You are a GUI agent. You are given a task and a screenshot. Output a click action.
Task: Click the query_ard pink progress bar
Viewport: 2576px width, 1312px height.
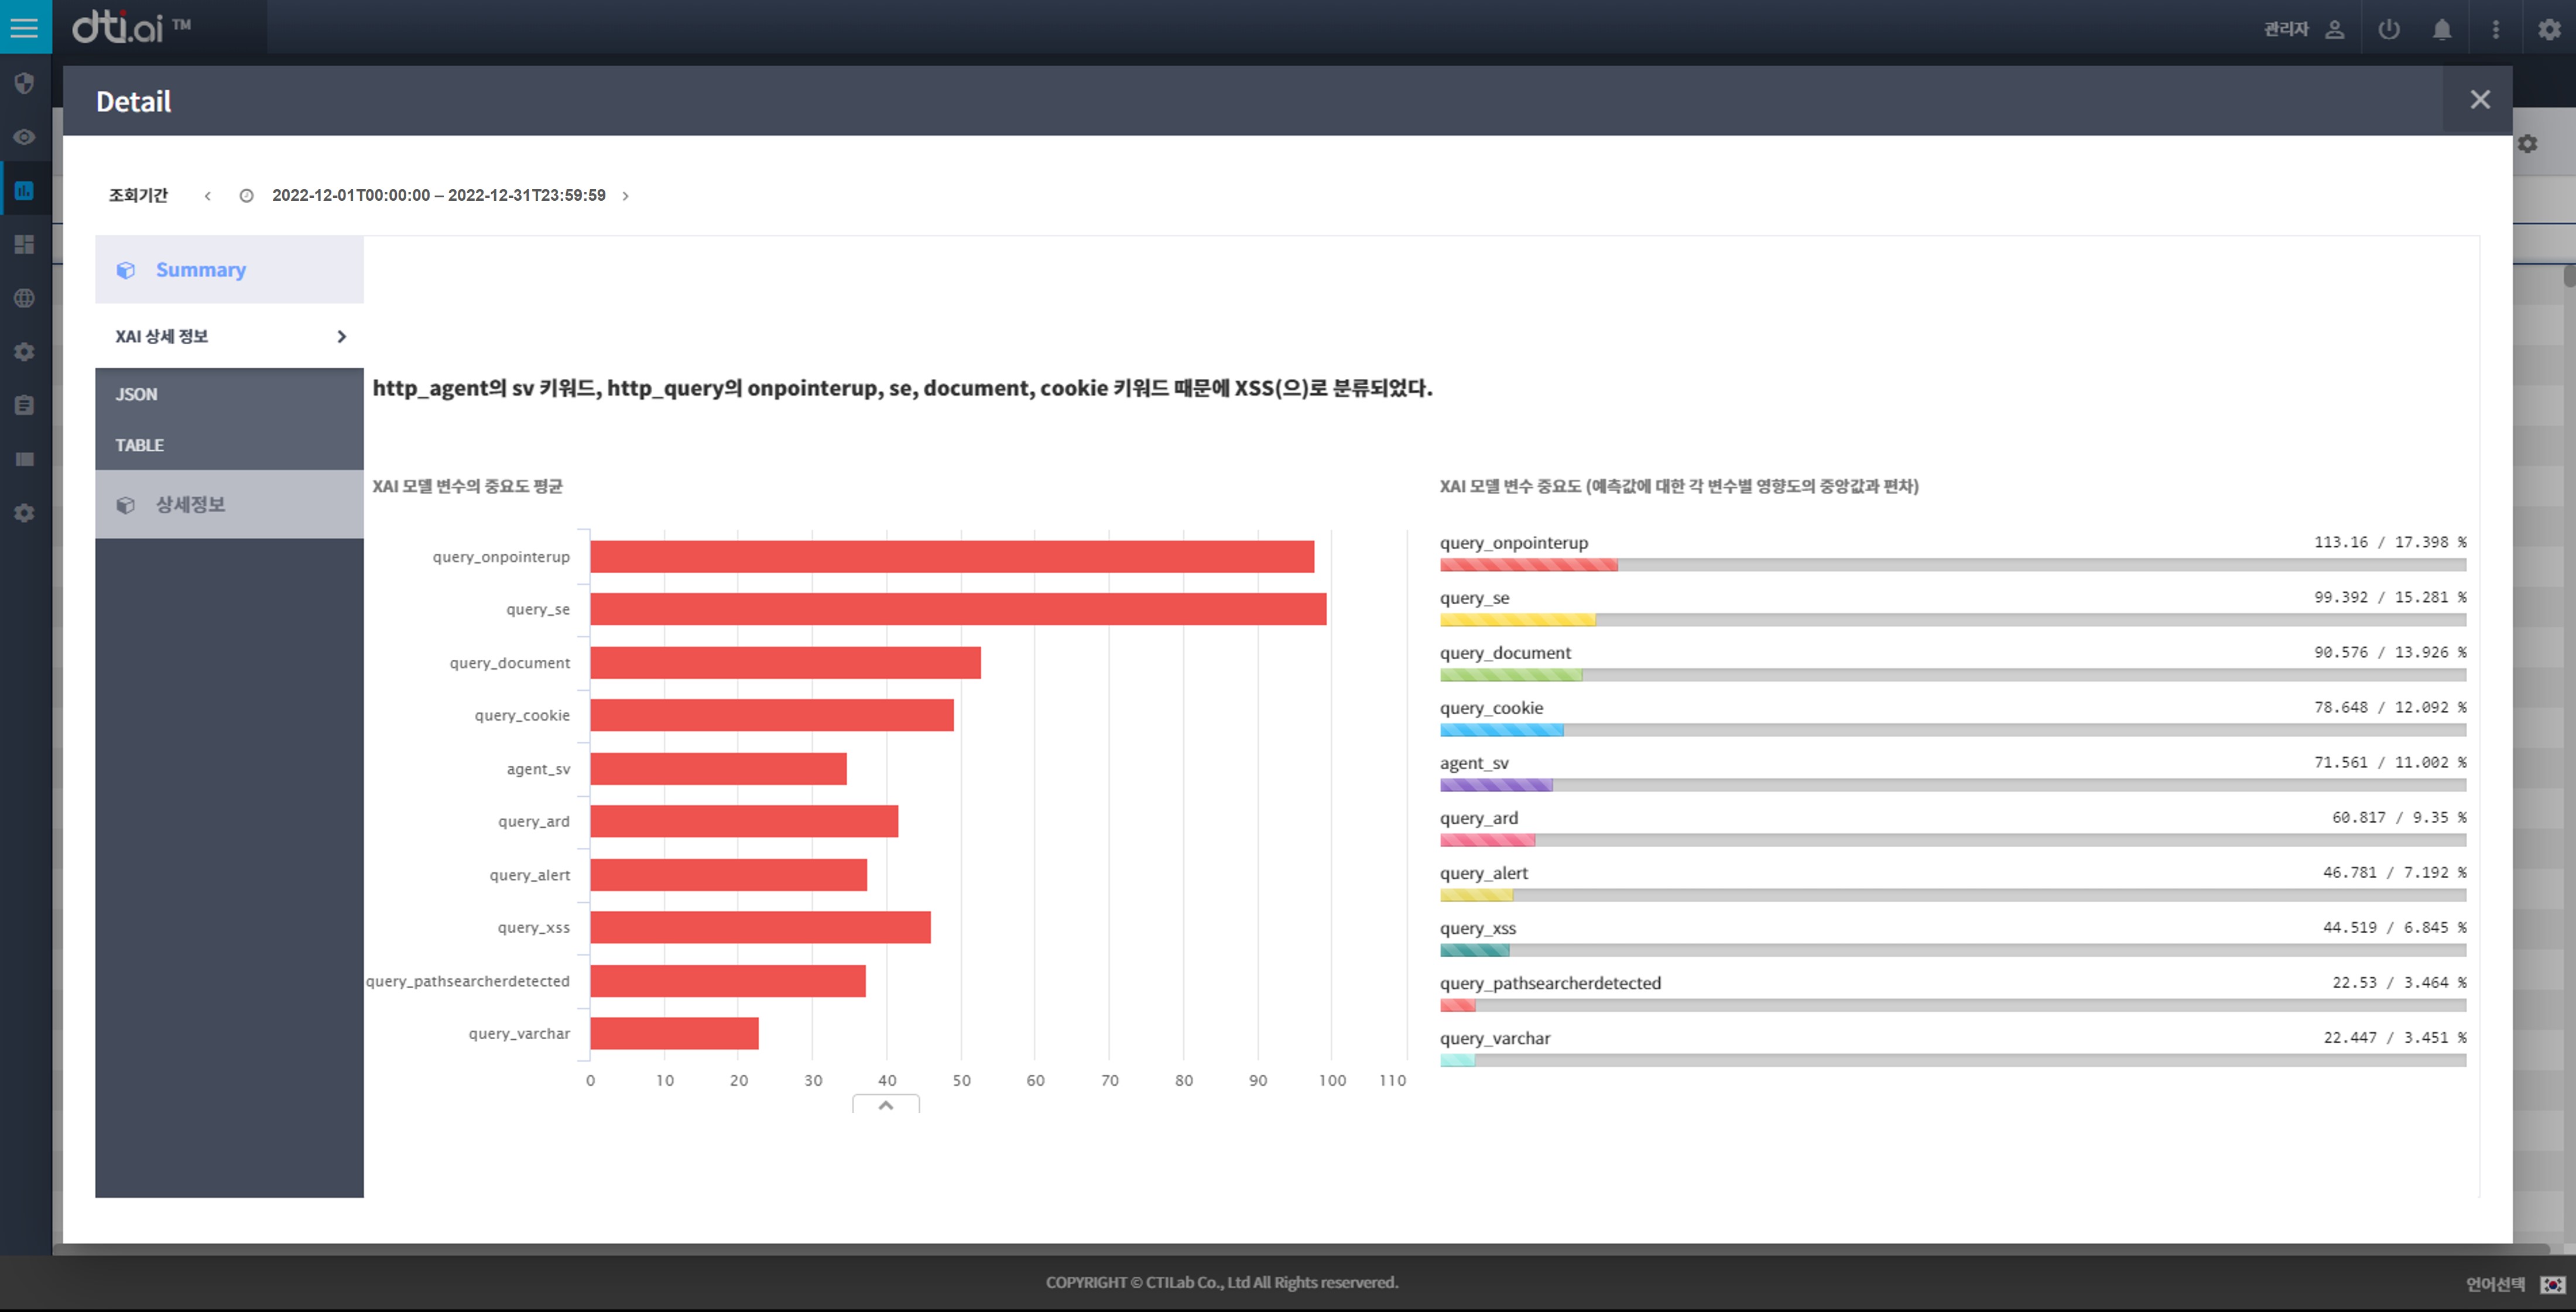click(x=1487, y=840)
